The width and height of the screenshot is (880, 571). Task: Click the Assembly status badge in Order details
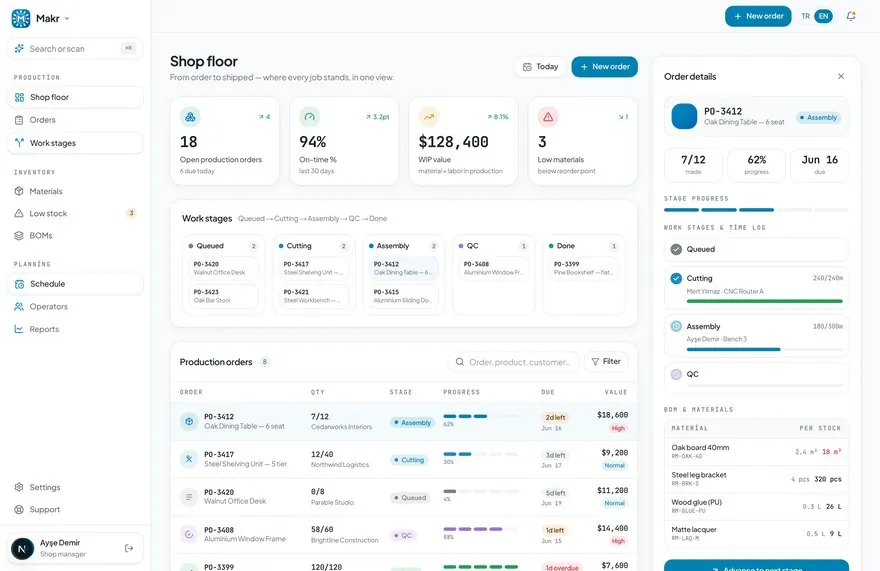click(818, 118)
